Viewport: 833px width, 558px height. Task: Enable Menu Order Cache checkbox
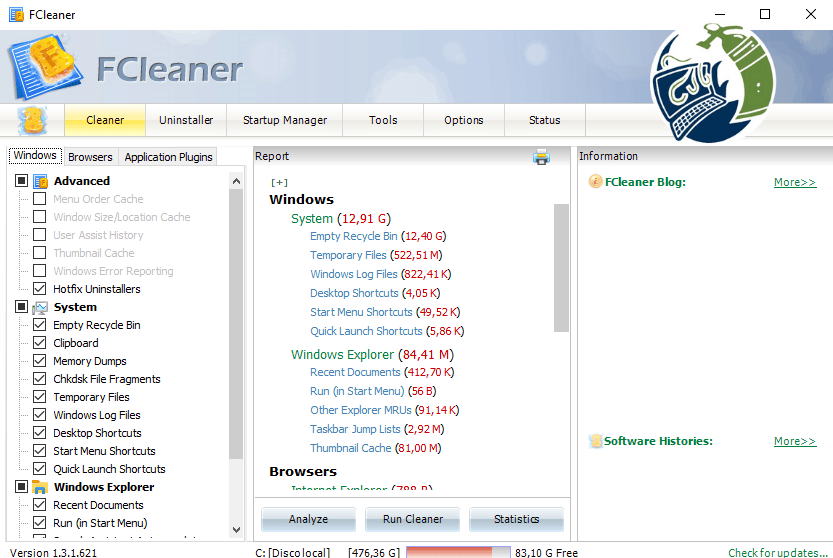(x=39, y=199)
